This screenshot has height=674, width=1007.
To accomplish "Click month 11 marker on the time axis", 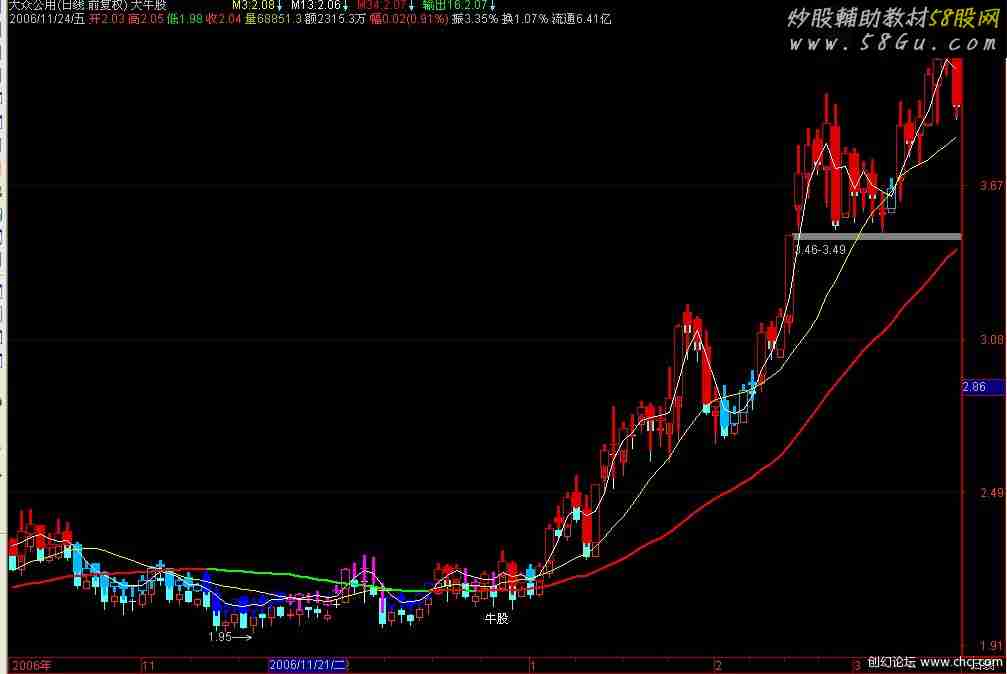I will click(x=149, y=665).
